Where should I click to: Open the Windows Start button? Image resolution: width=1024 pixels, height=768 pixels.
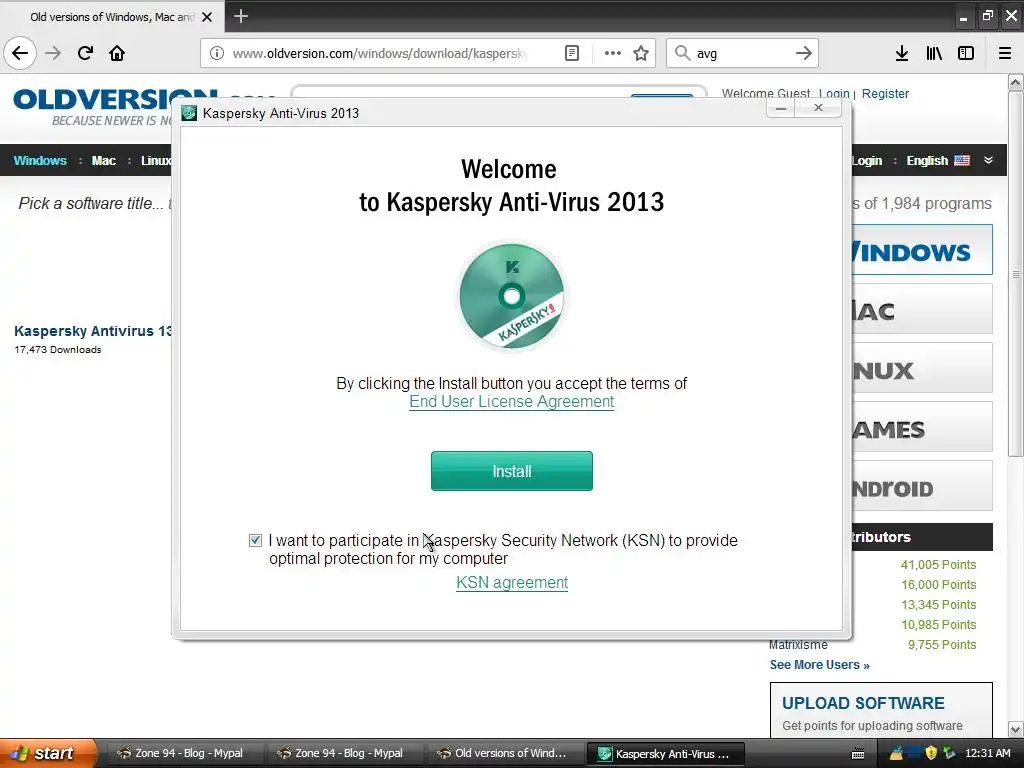point(48,753)
